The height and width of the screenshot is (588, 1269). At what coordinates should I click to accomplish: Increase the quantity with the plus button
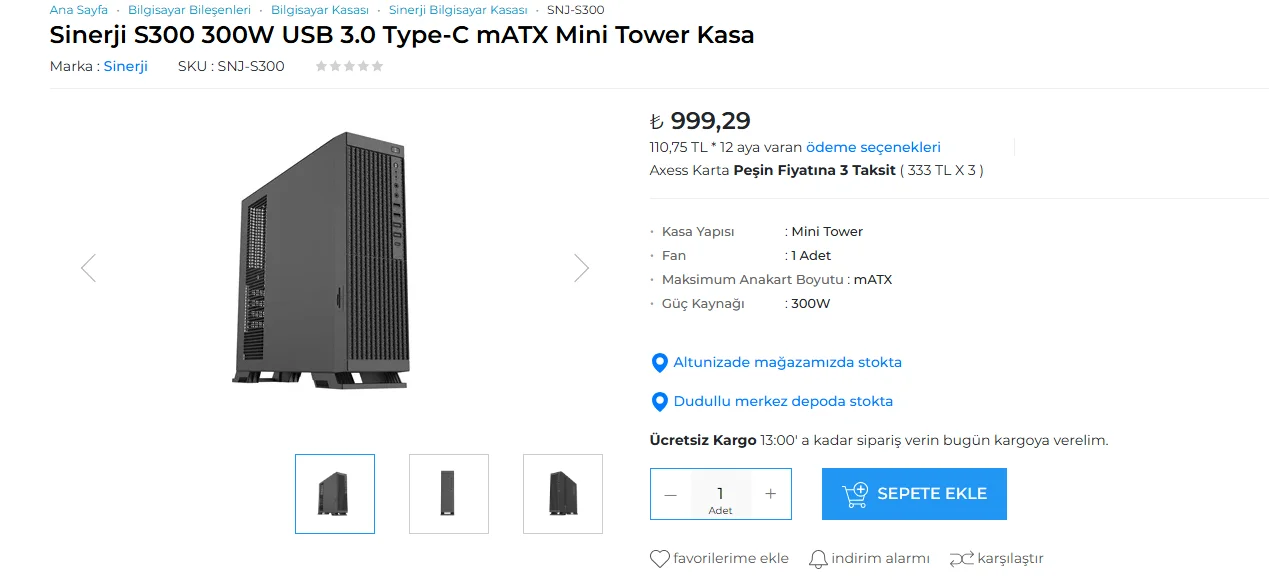tap(770, 494)
